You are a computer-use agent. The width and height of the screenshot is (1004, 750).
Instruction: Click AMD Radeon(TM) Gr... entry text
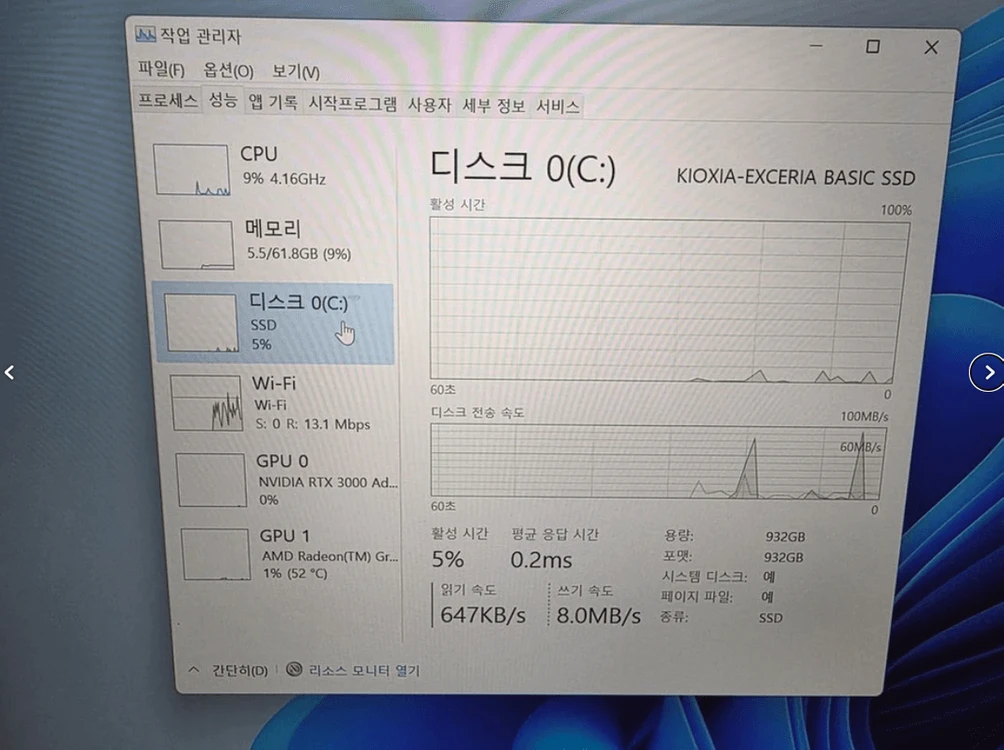(x=330, y=556)
